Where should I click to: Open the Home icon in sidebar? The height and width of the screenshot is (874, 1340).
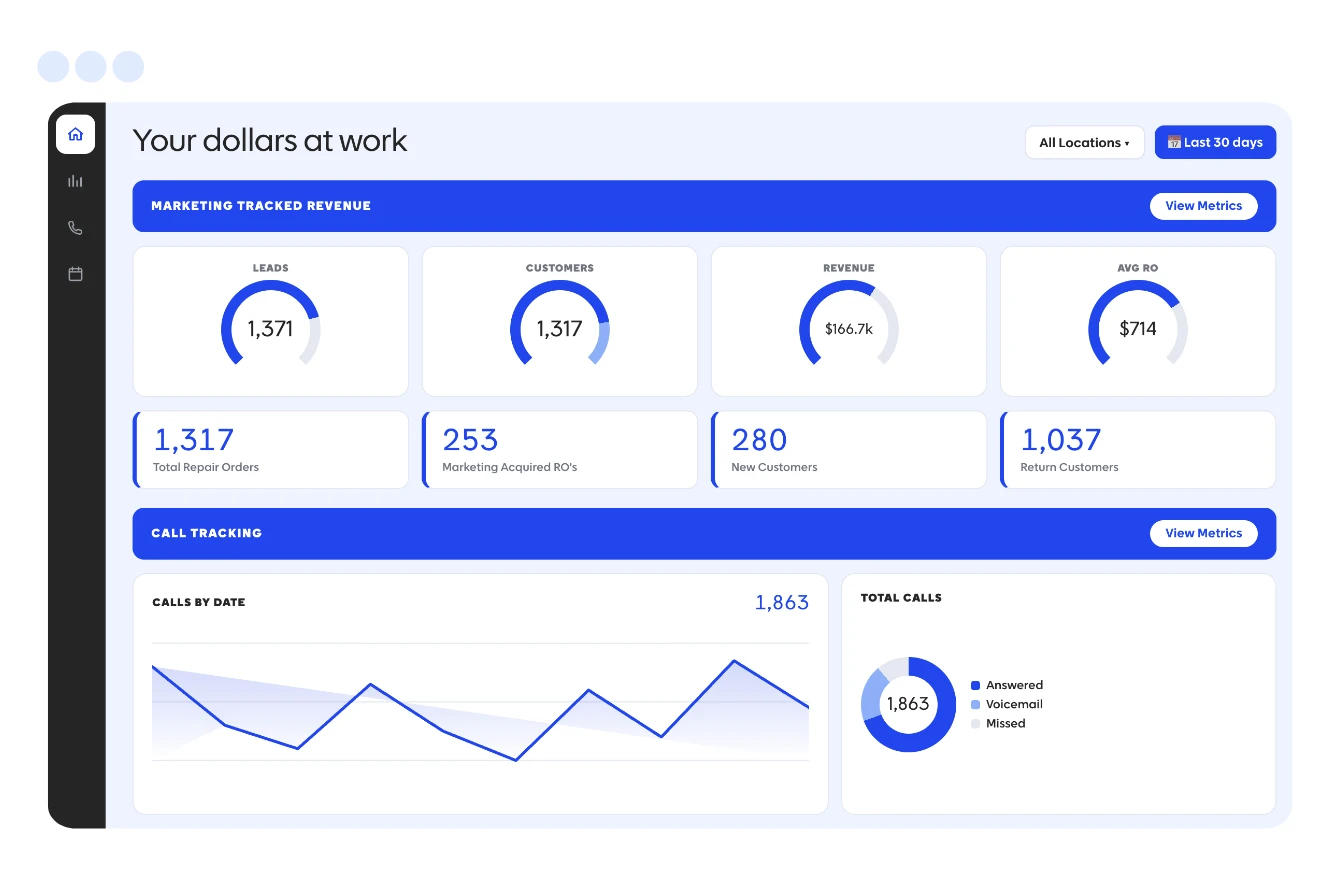click(75, 134)
